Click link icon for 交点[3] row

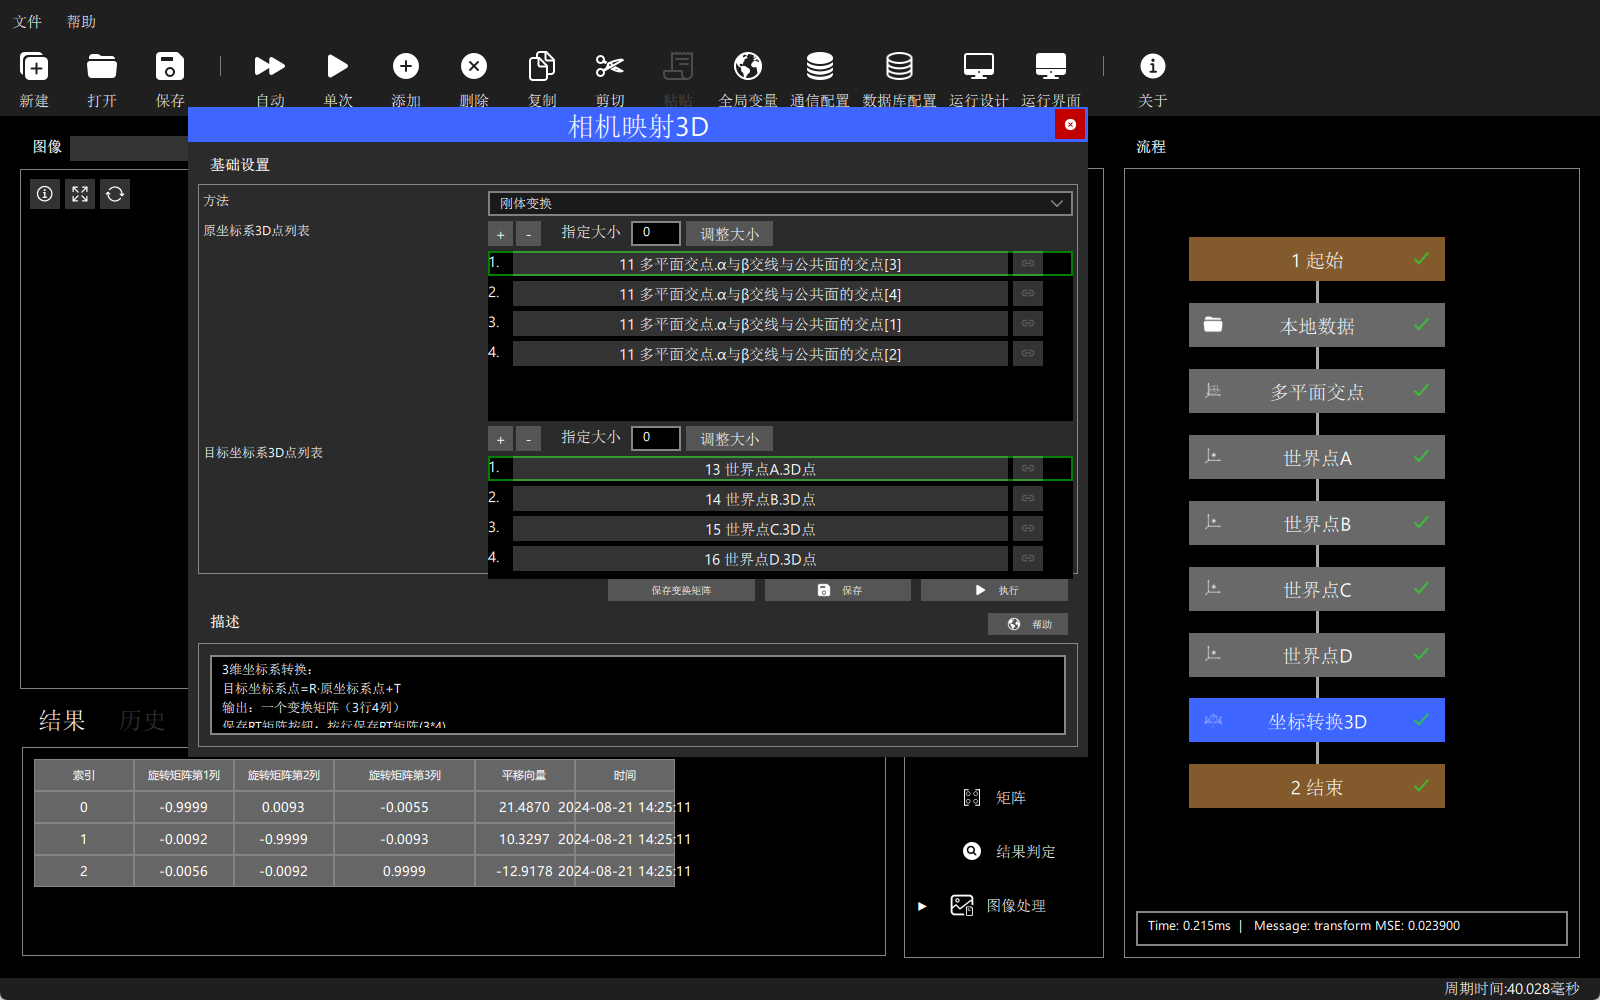point(1028,264)
